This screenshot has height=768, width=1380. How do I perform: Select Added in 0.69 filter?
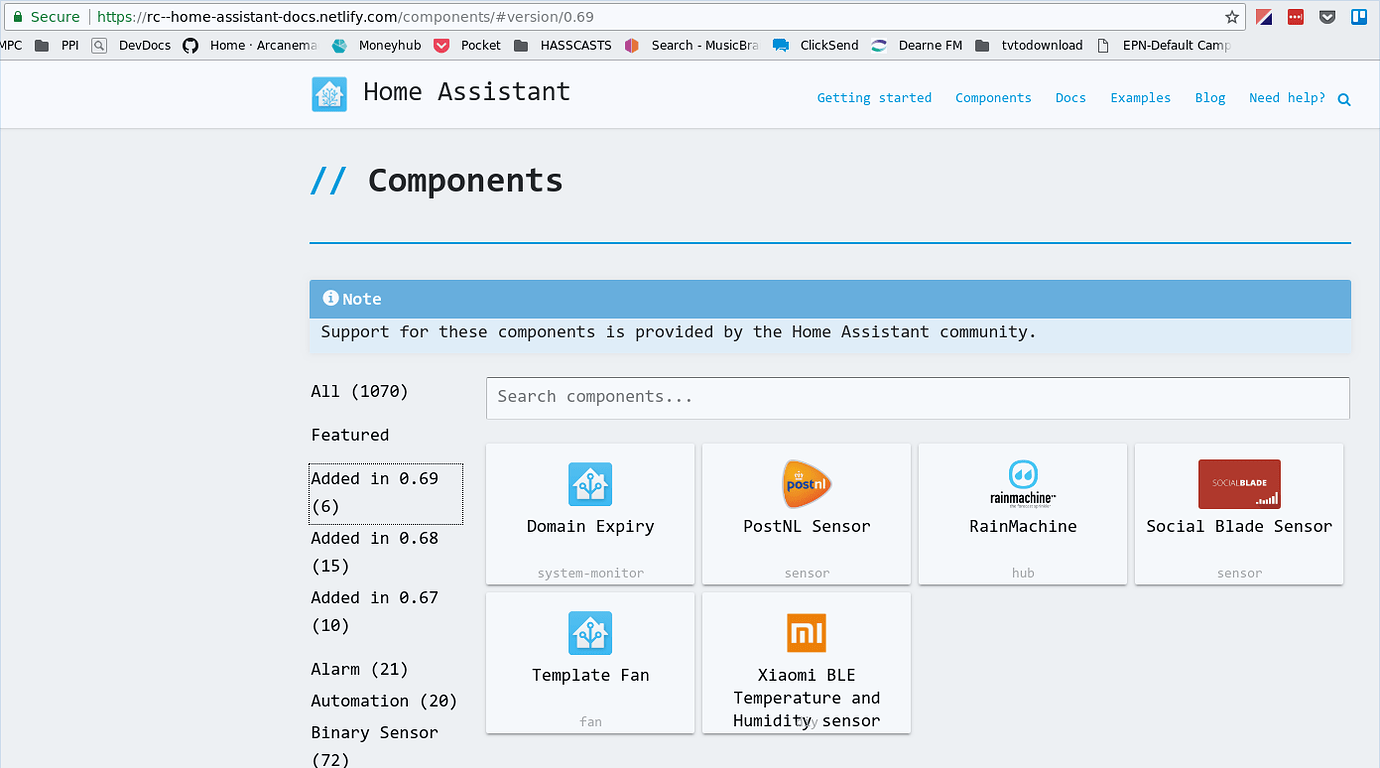click(x=386, y=493)
